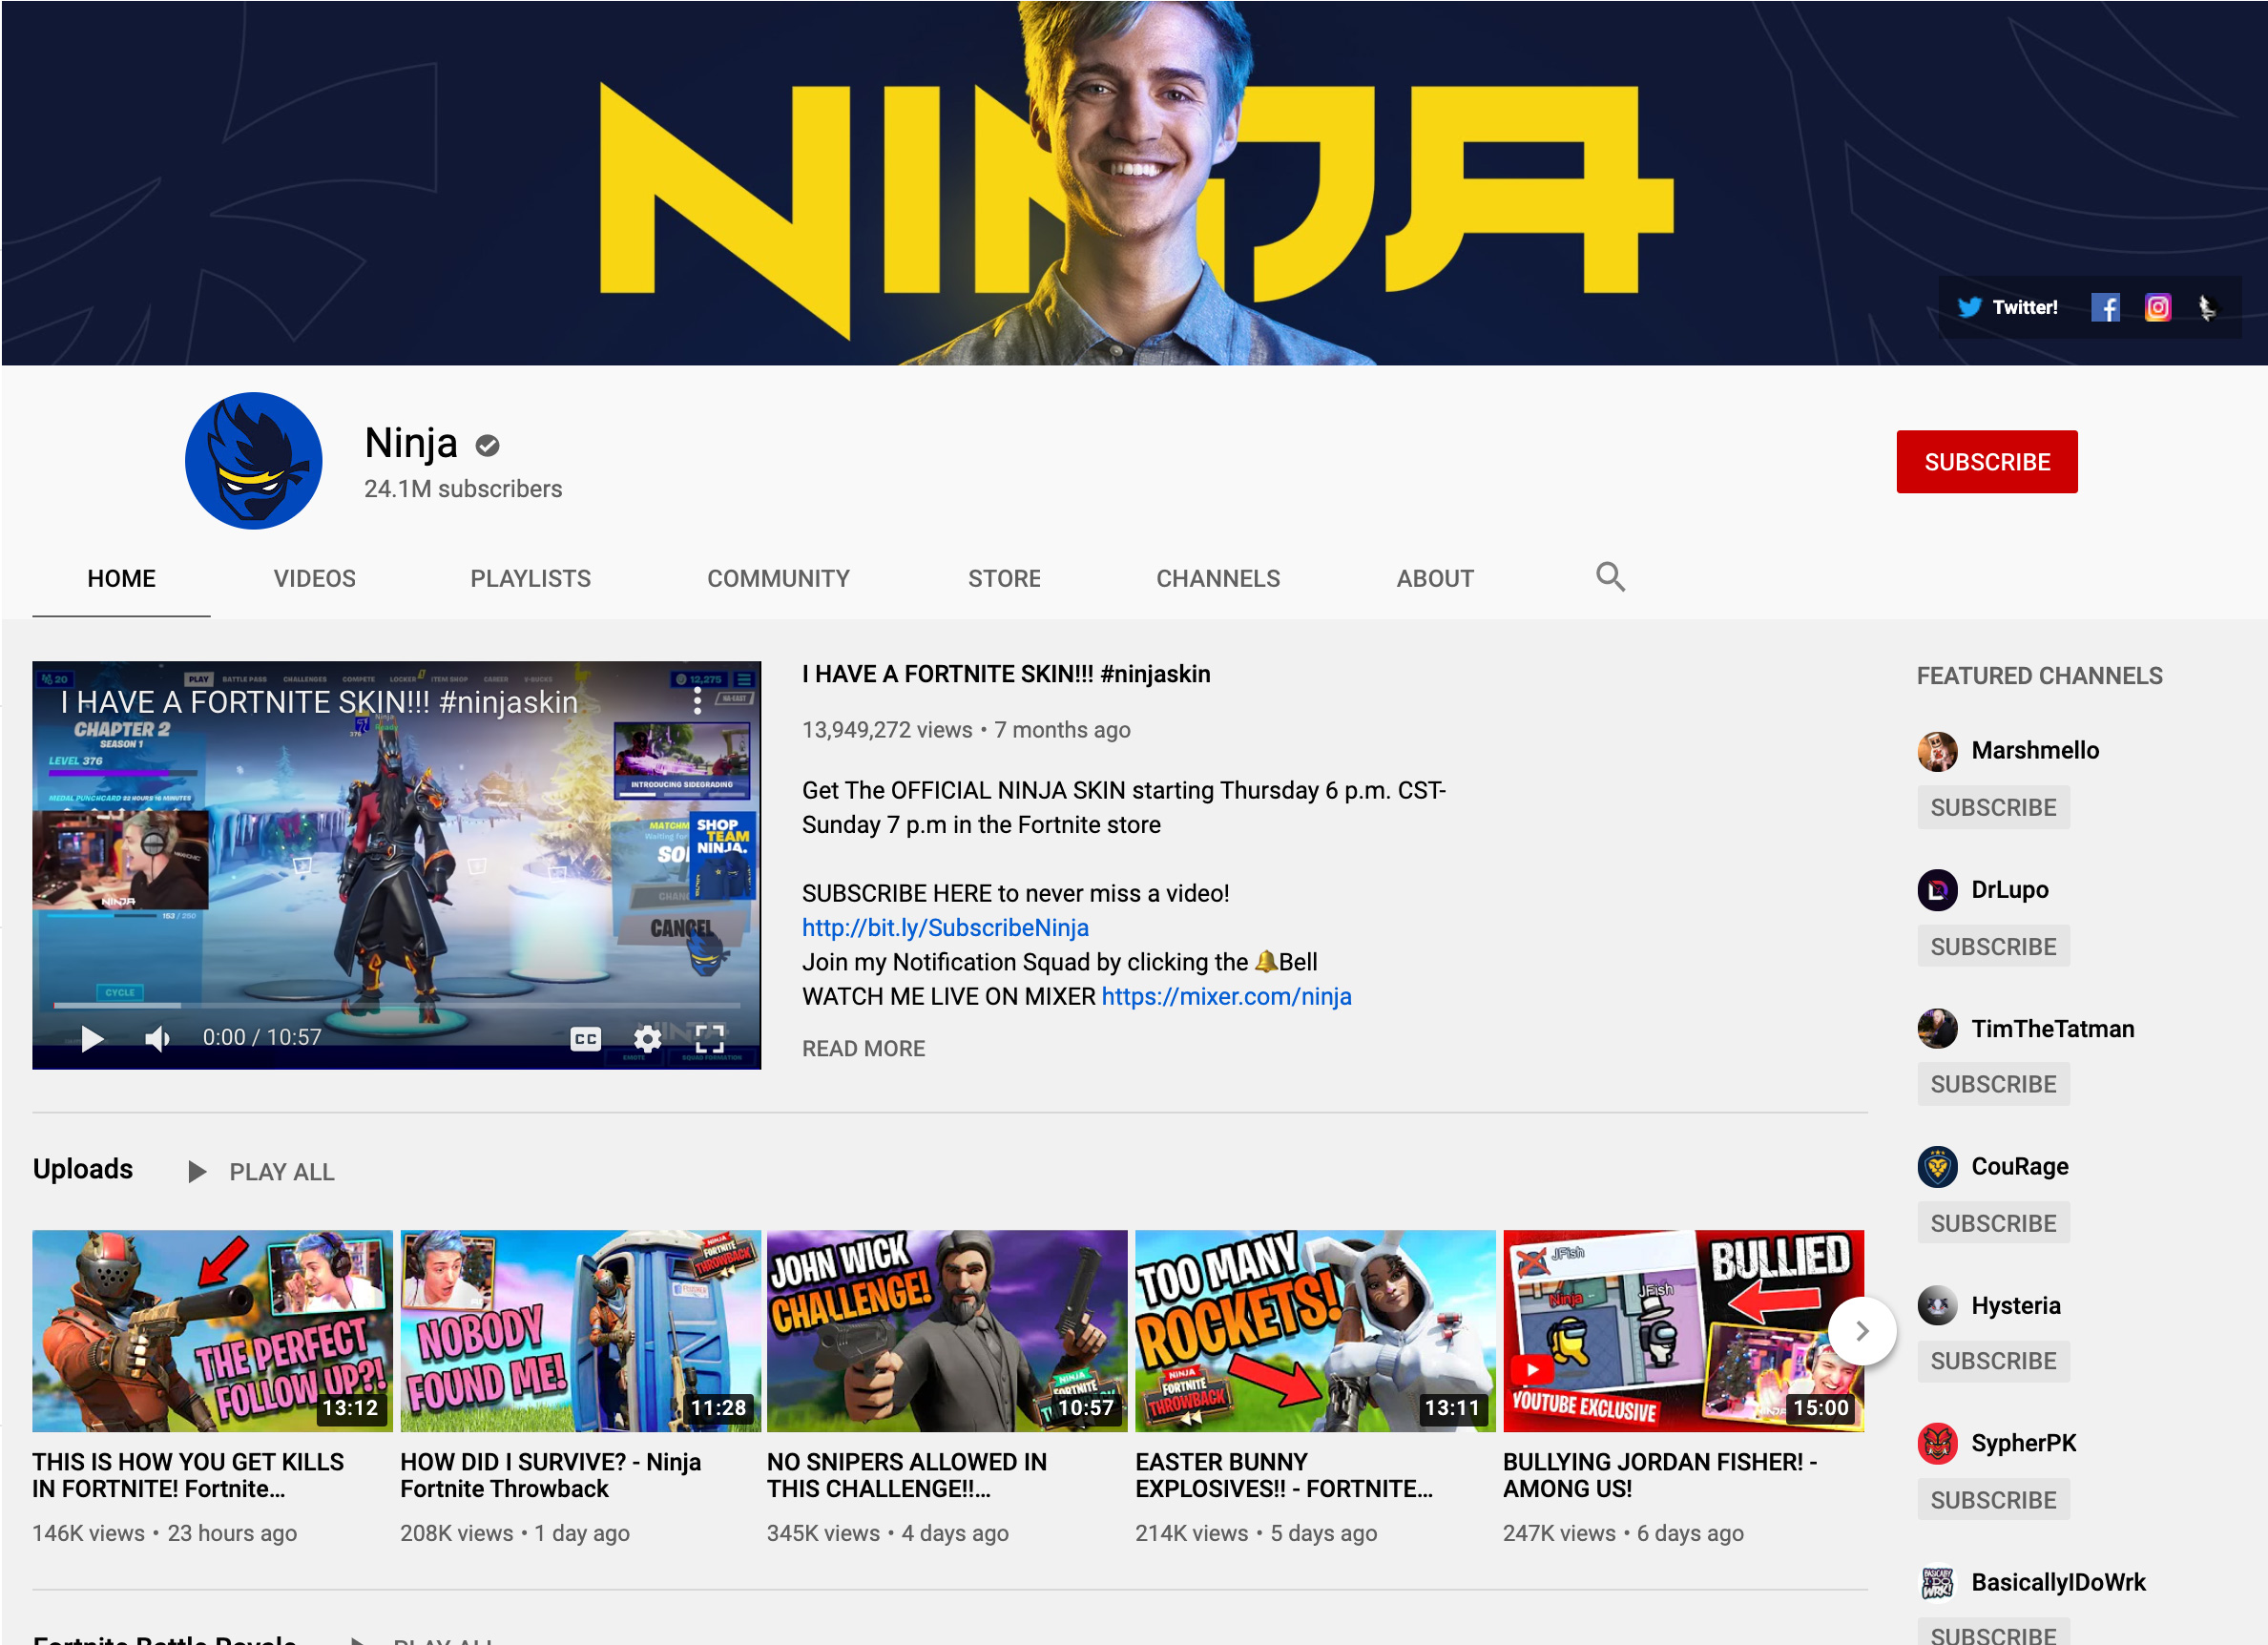
Task: Click the channel search magnifier icon
Action: point(1609,577)
